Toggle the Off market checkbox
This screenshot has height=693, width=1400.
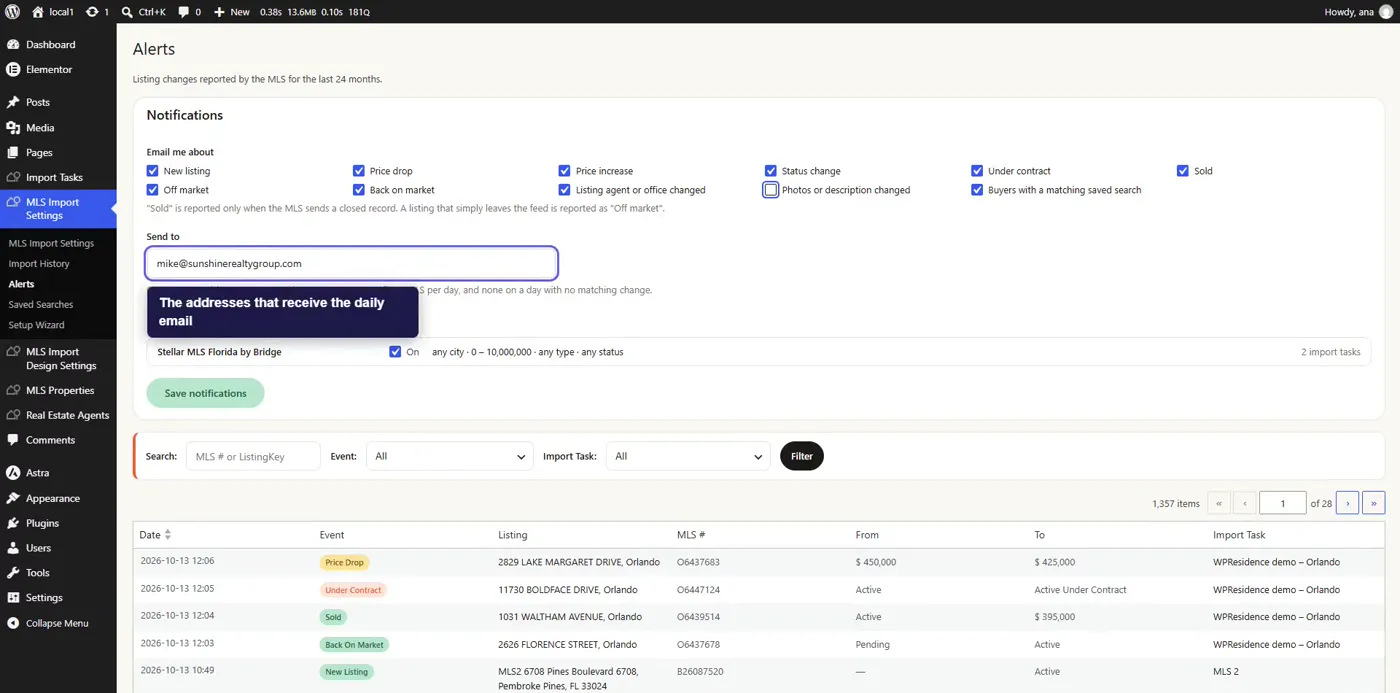tap(153, 190)
